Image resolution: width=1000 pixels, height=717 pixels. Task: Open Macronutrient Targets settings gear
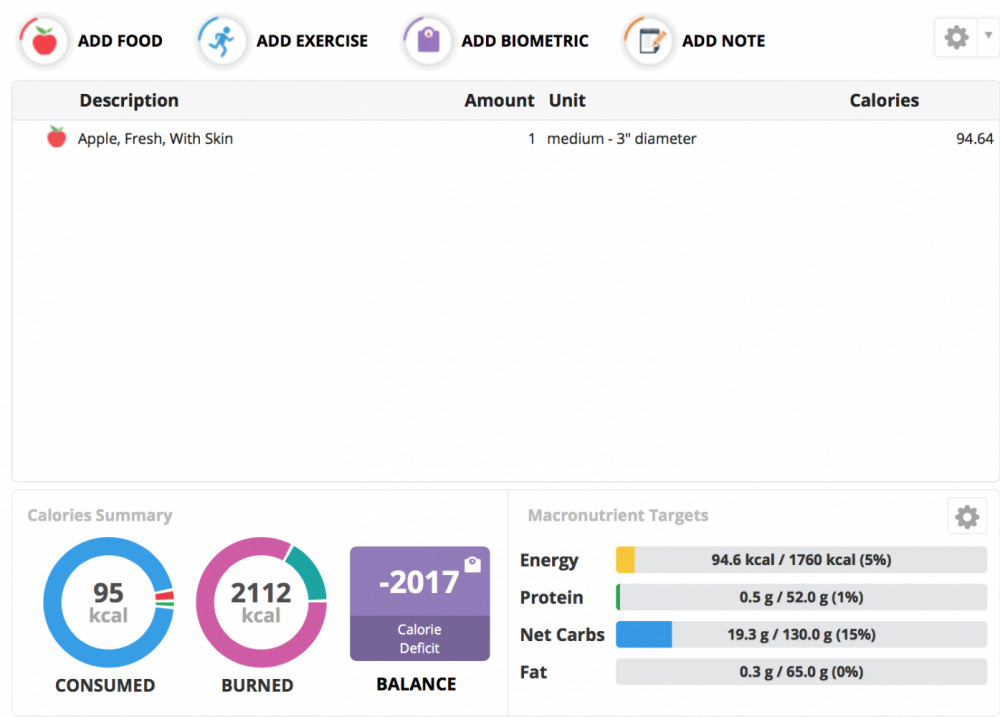(x=966, y=517)
